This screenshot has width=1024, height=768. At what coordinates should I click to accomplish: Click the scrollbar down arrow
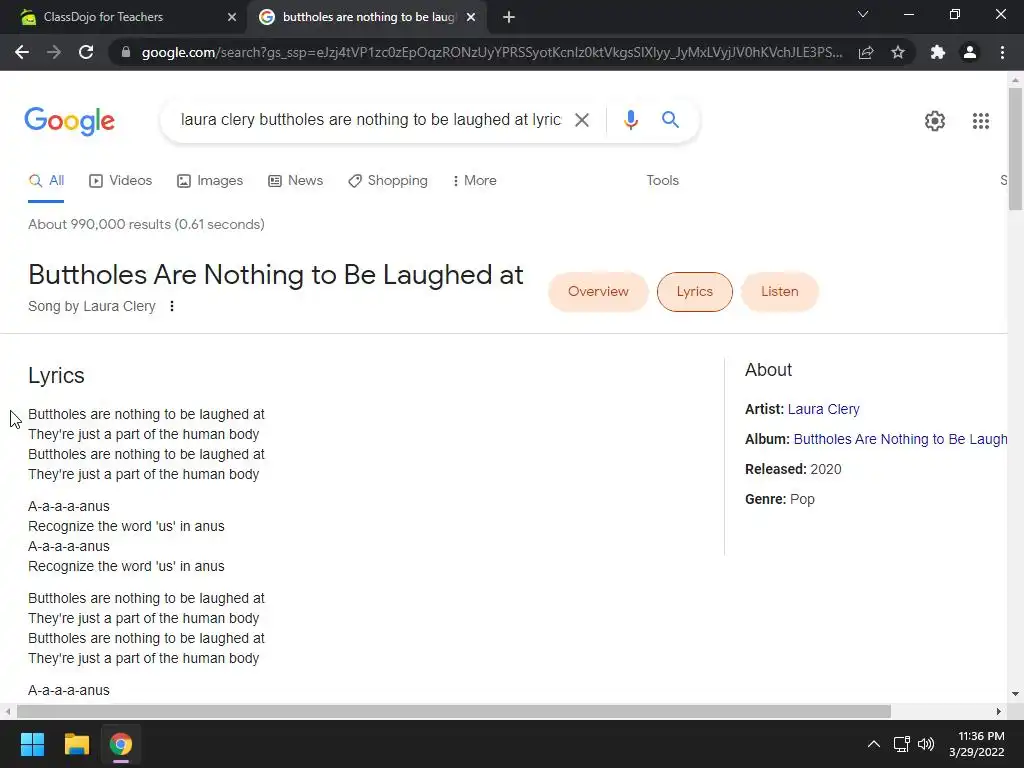[1015, 694]
